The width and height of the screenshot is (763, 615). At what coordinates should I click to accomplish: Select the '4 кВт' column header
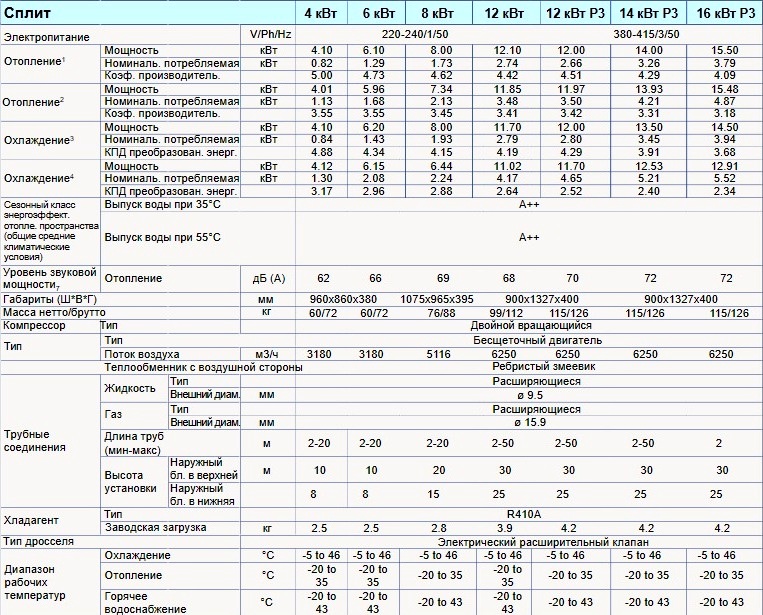[x=321, y=13]
